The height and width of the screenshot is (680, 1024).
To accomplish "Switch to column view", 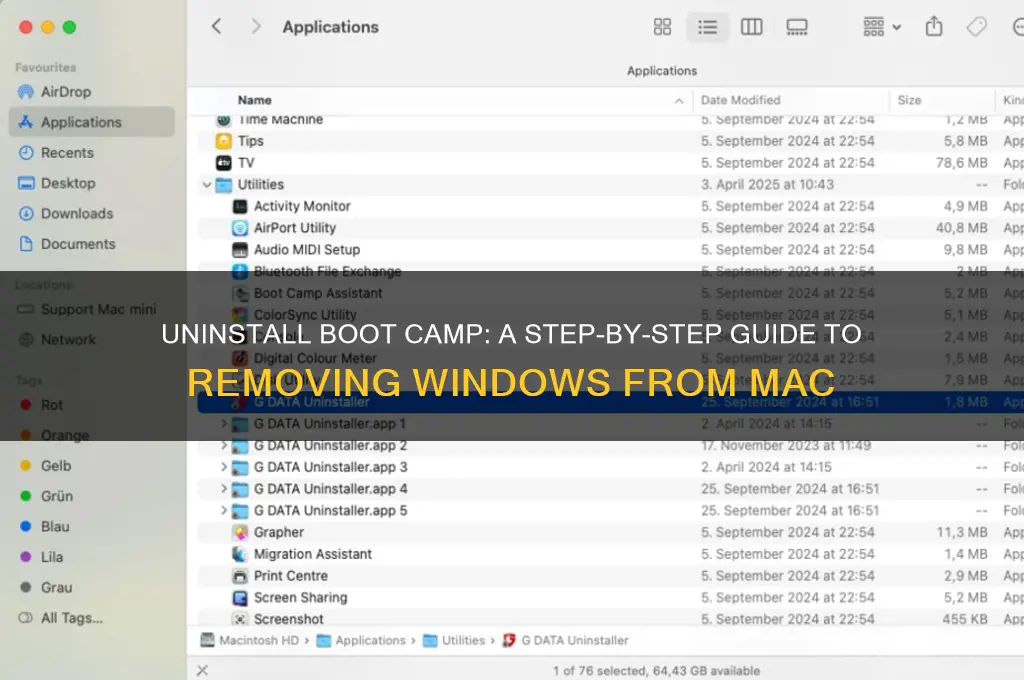I will (752, 27).
